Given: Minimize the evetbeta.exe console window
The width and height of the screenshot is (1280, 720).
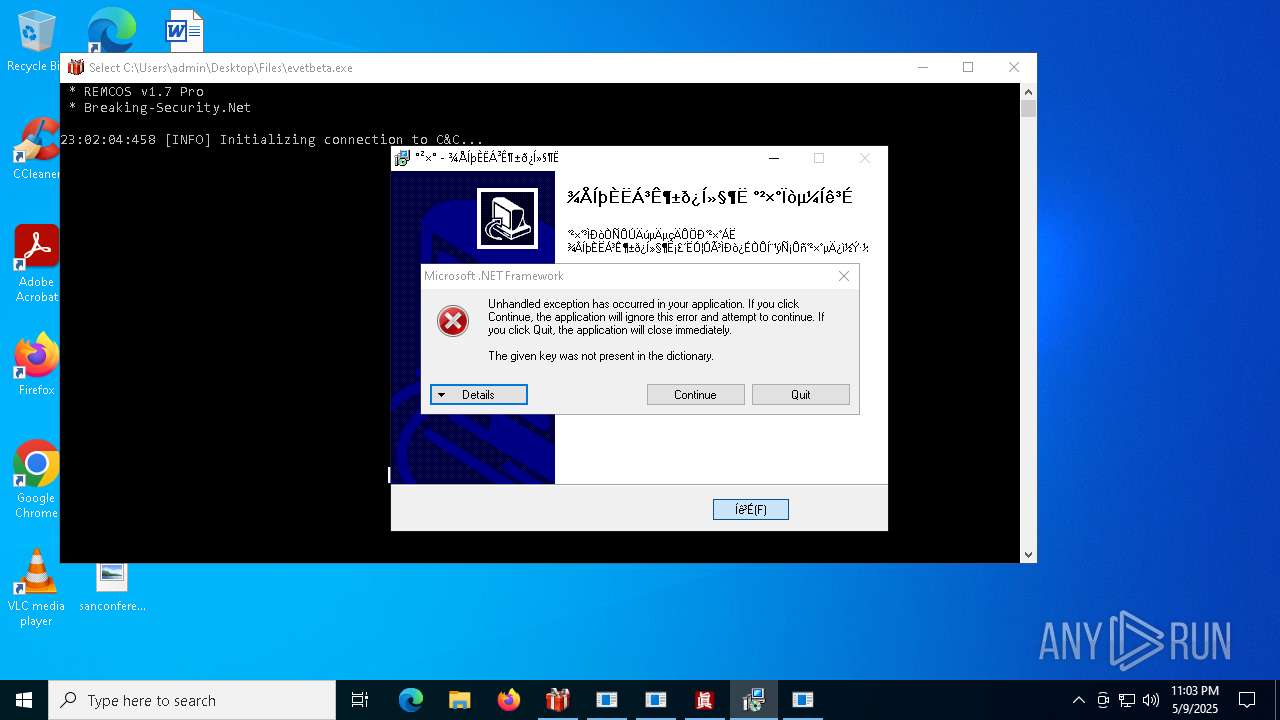Looking at the screenshot, I should click(x=922, y=67).
